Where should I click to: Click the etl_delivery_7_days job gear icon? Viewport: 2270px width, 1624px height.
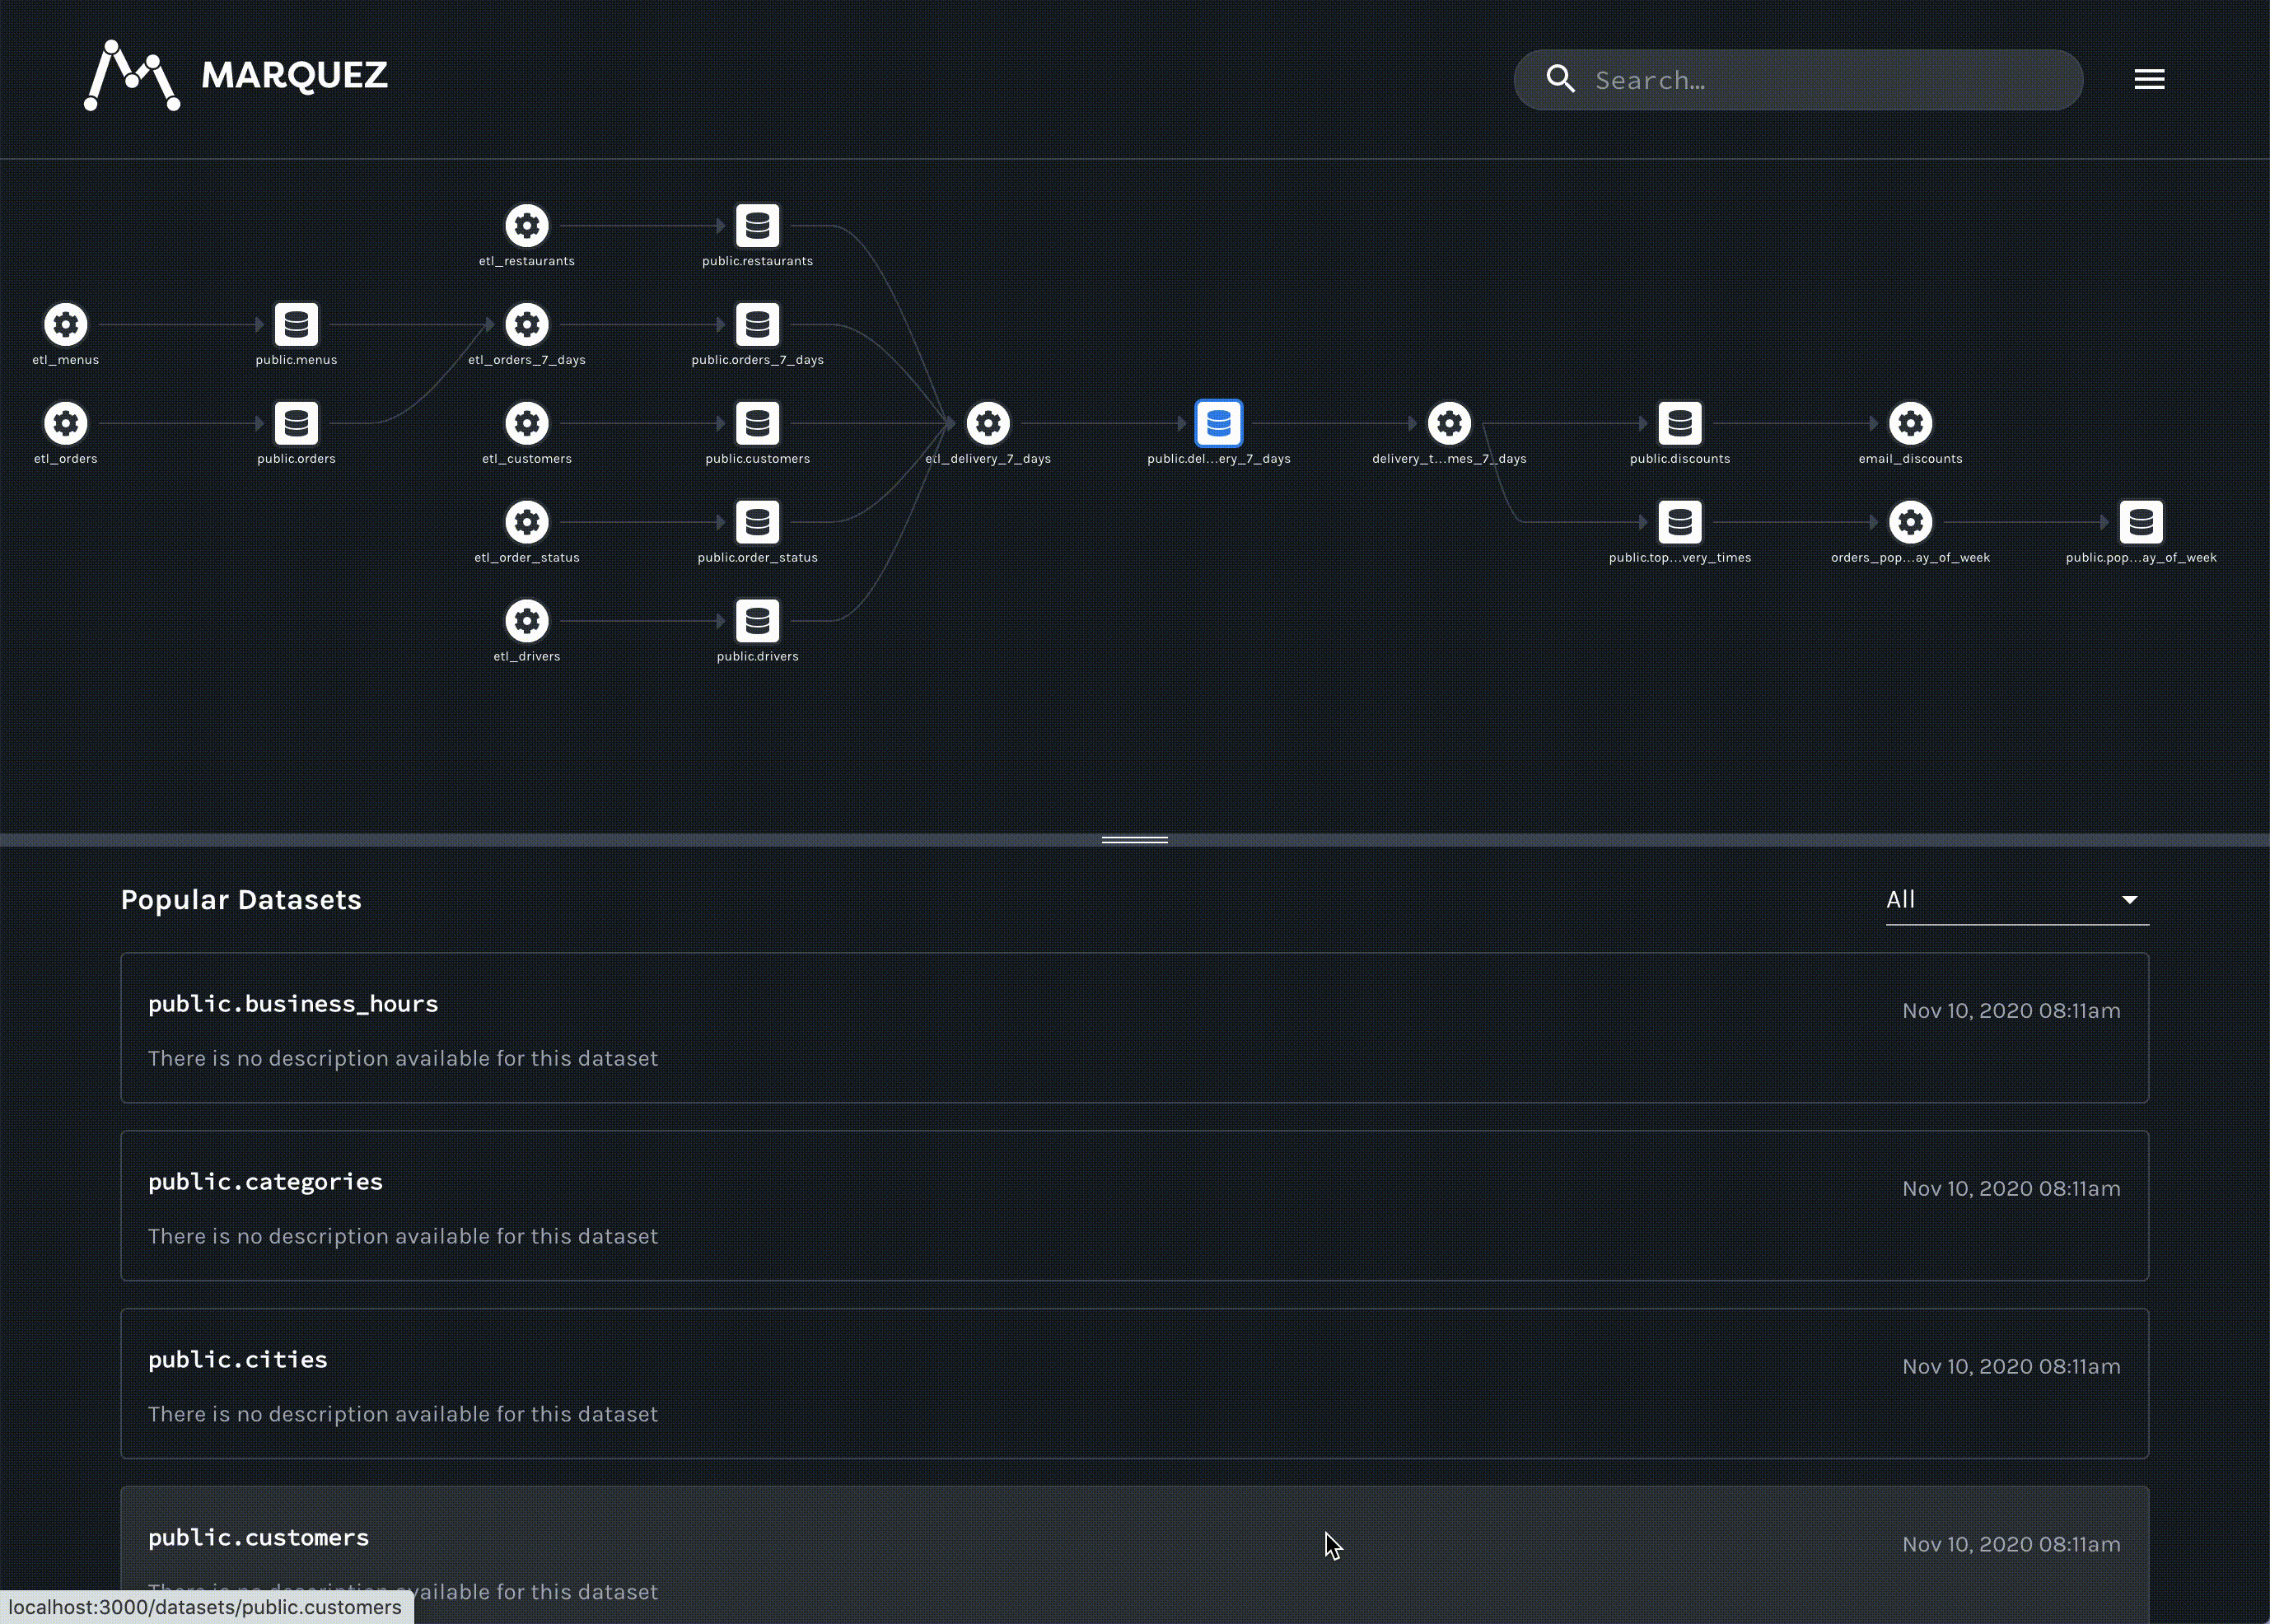987,424
